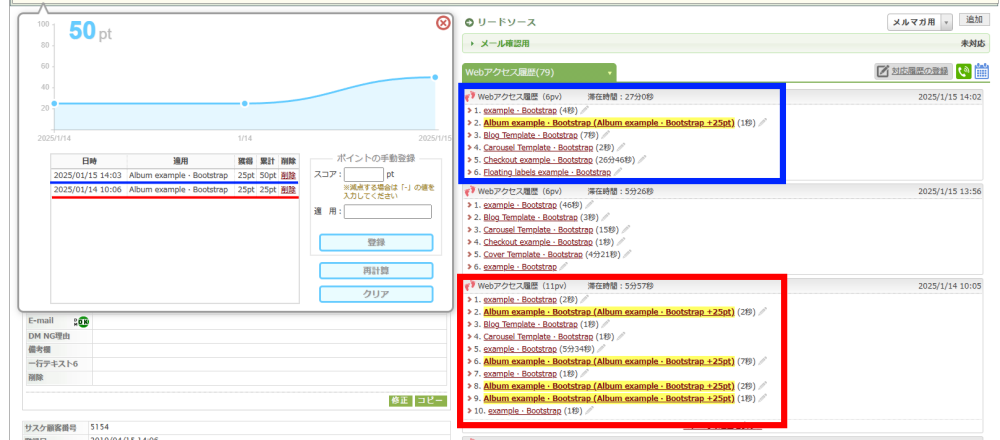1000x440 pixels.
Task: Click the green 修正 button
Action: click(400, 400)
